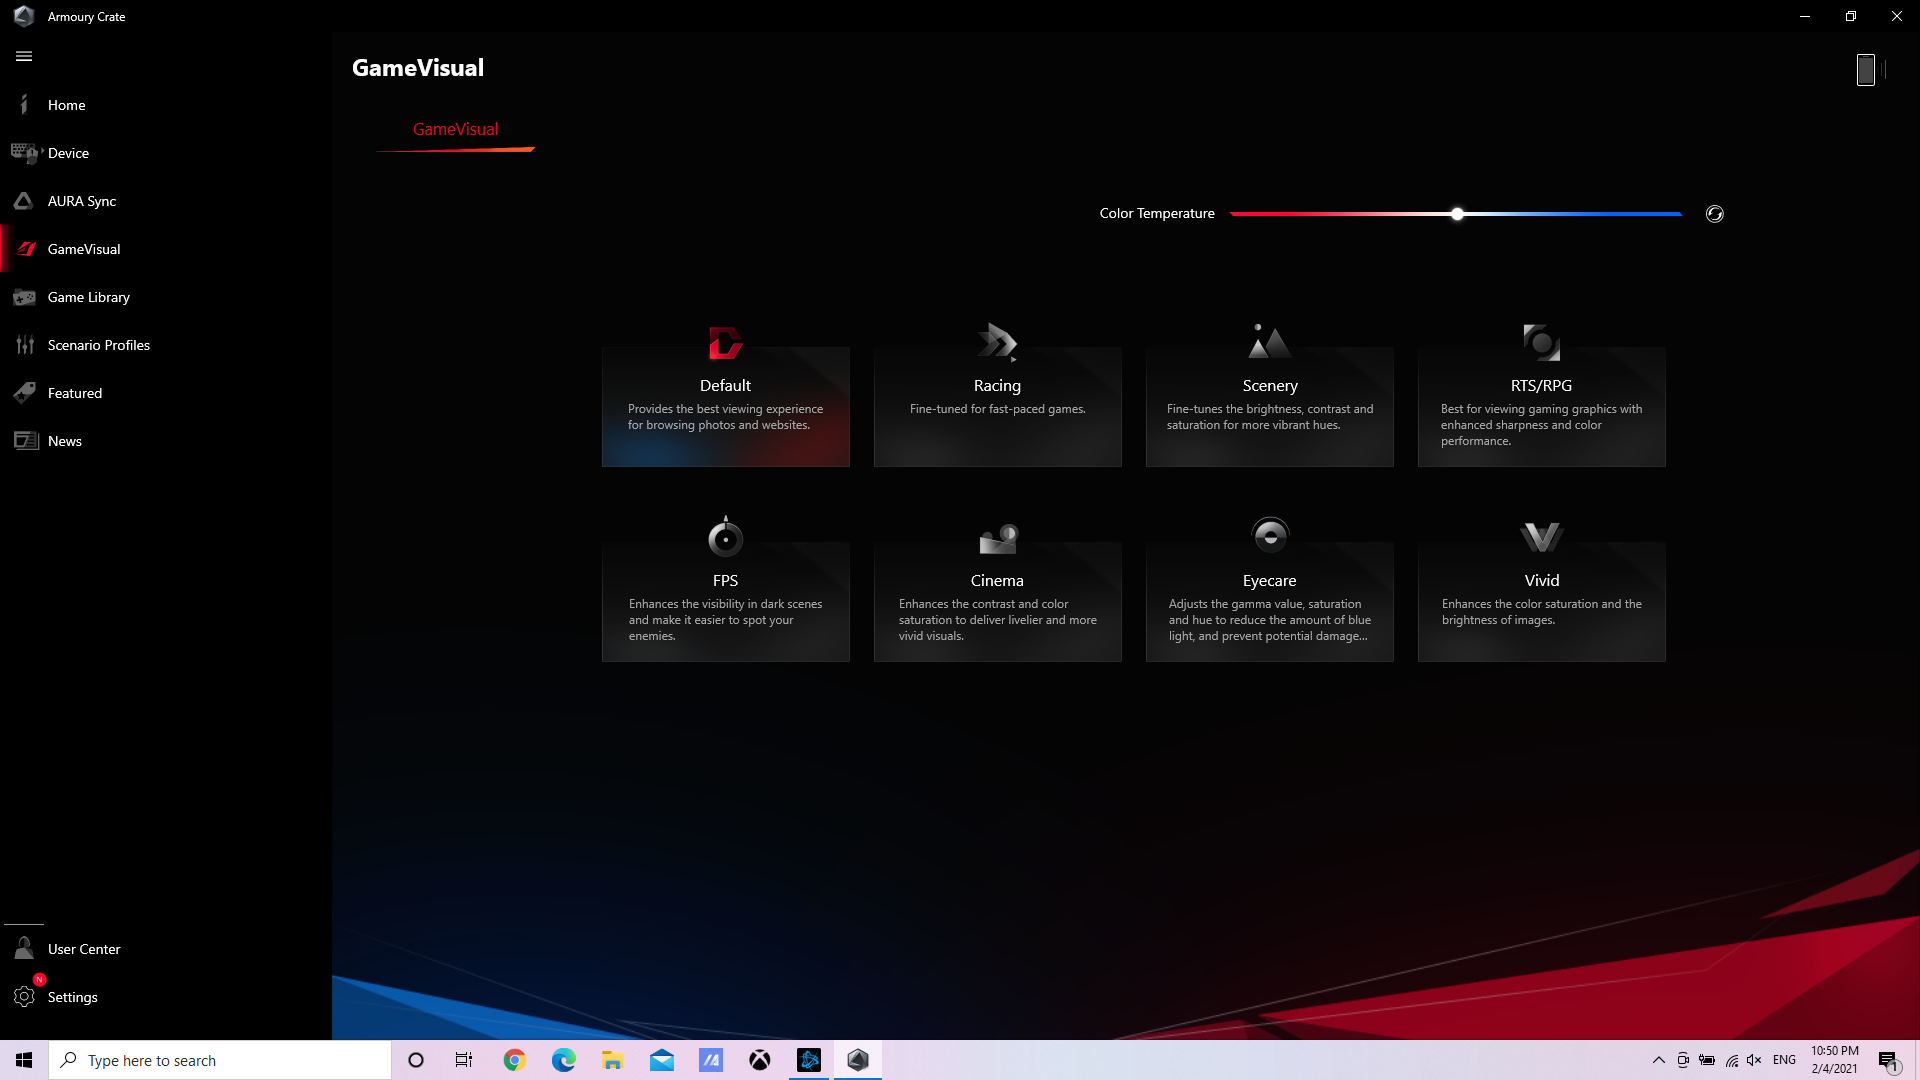Select the Racing visual mode card

(997, 406)
